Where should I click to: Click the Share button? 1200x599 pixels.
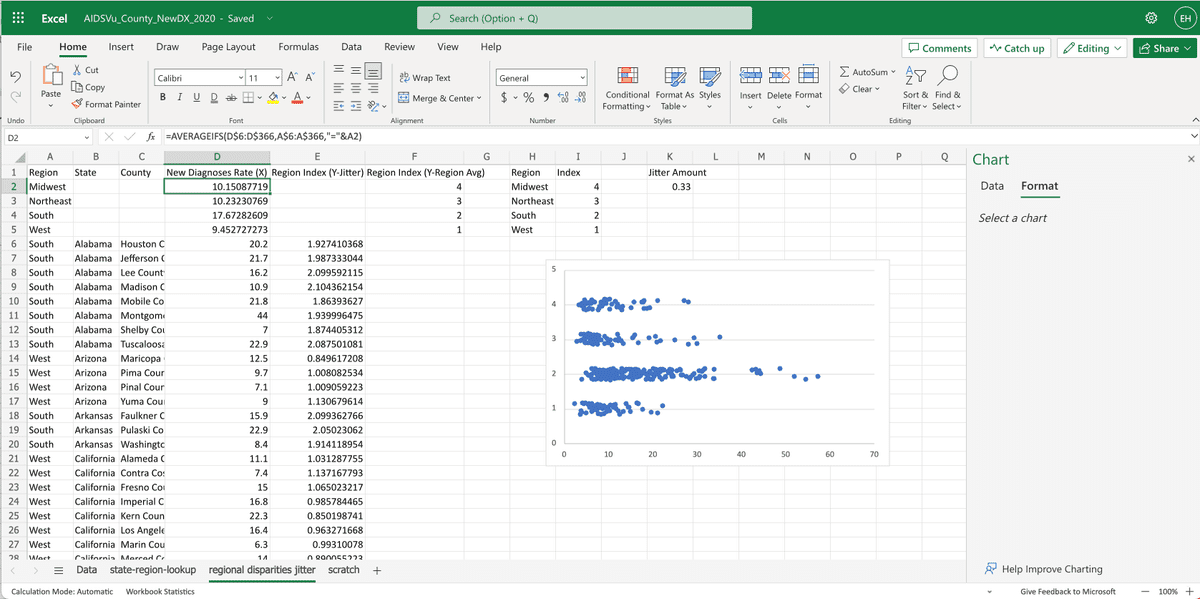tap(1163, 47)
